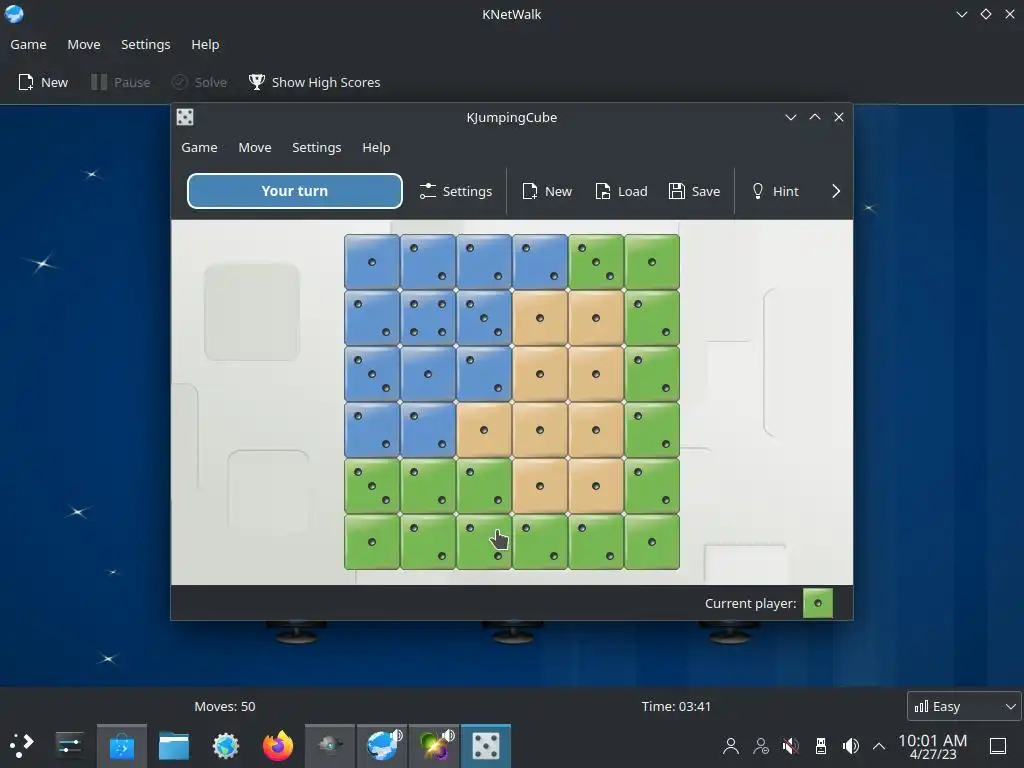Click the green one-dot cube in top-right corner
This screenshot has height=768, width=1024.
pos(652,262)
